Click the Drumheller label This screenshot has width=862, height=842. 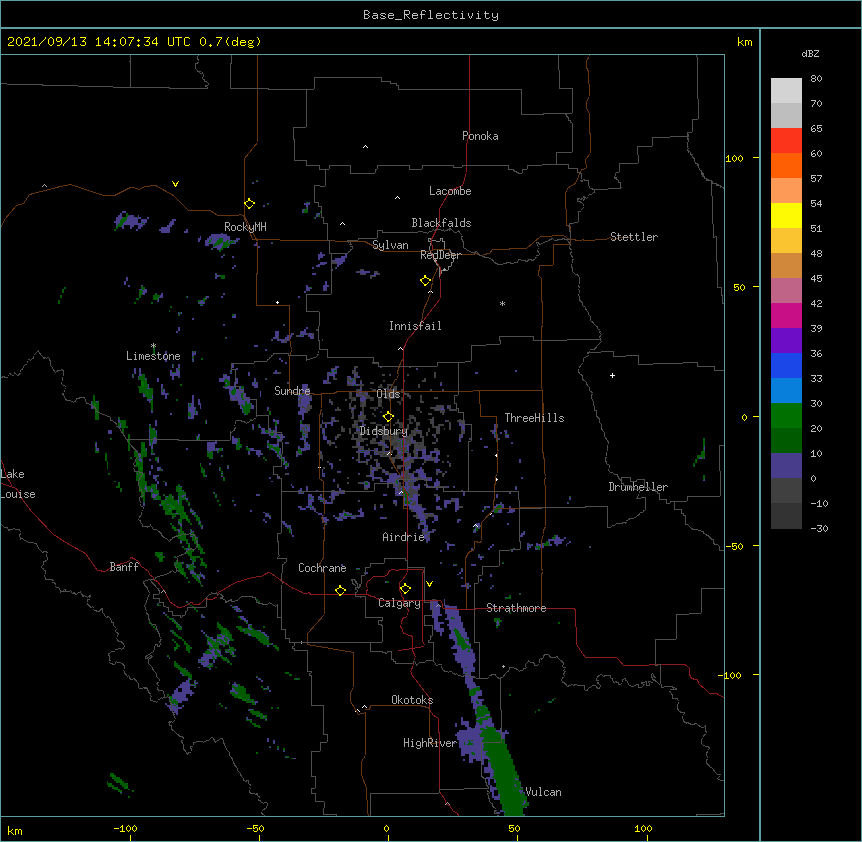tap(638, 487)
